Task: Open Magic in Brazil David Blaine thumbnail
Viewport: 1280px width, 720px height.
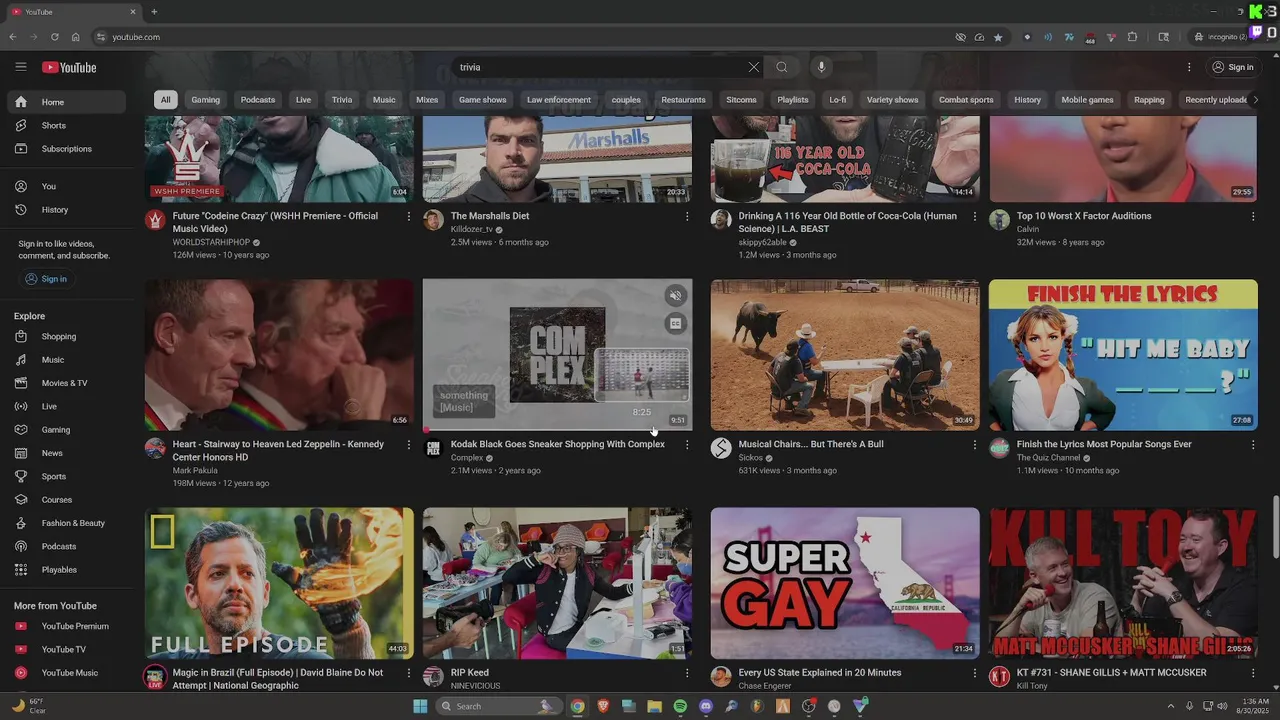Action: click(x=279, y=583)
